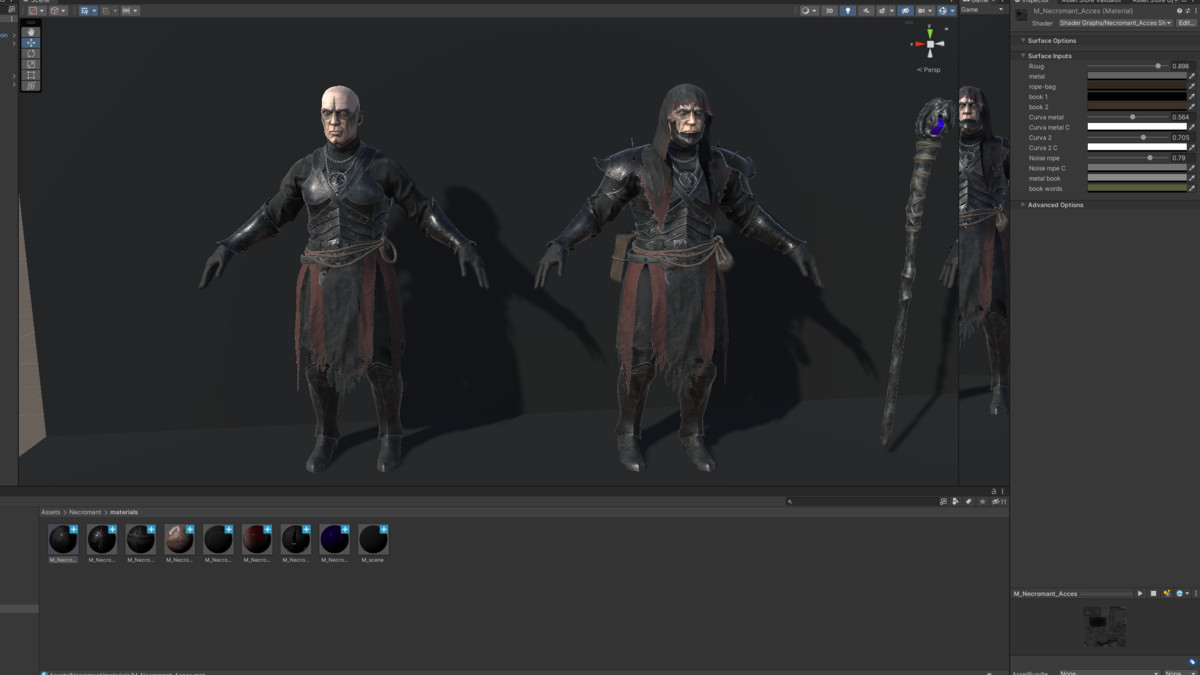Open material preset selector icon
Screen dimensions: 1200x675
tap(1187, 11)
